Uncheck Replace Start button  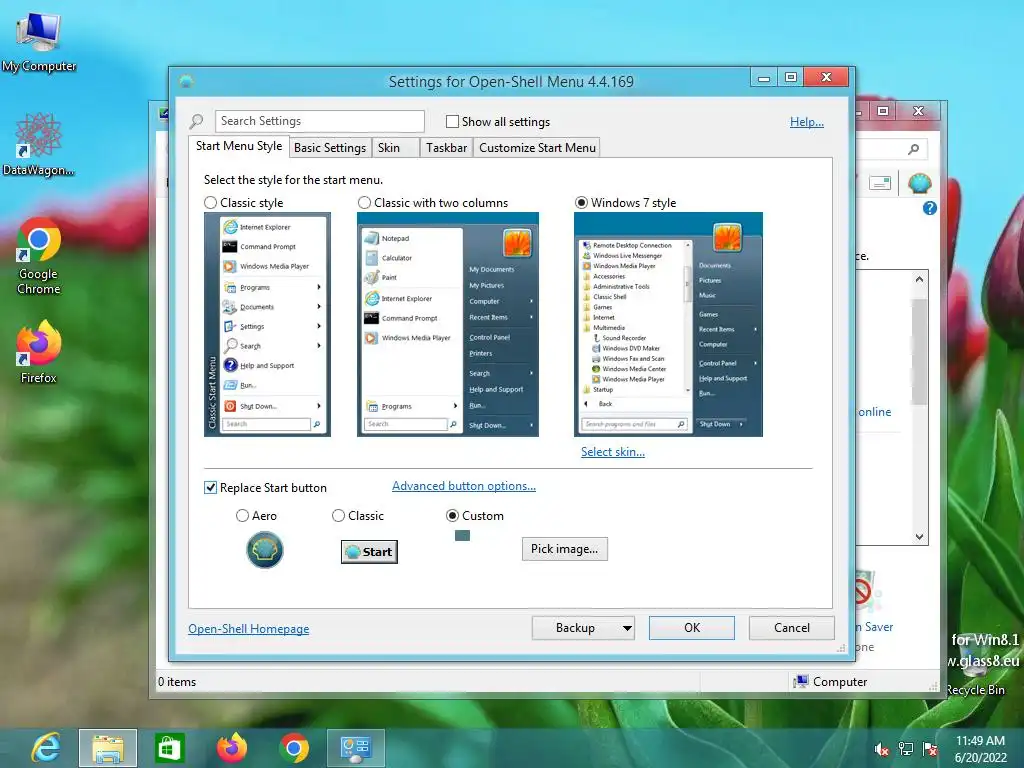[x=210, y=488]
